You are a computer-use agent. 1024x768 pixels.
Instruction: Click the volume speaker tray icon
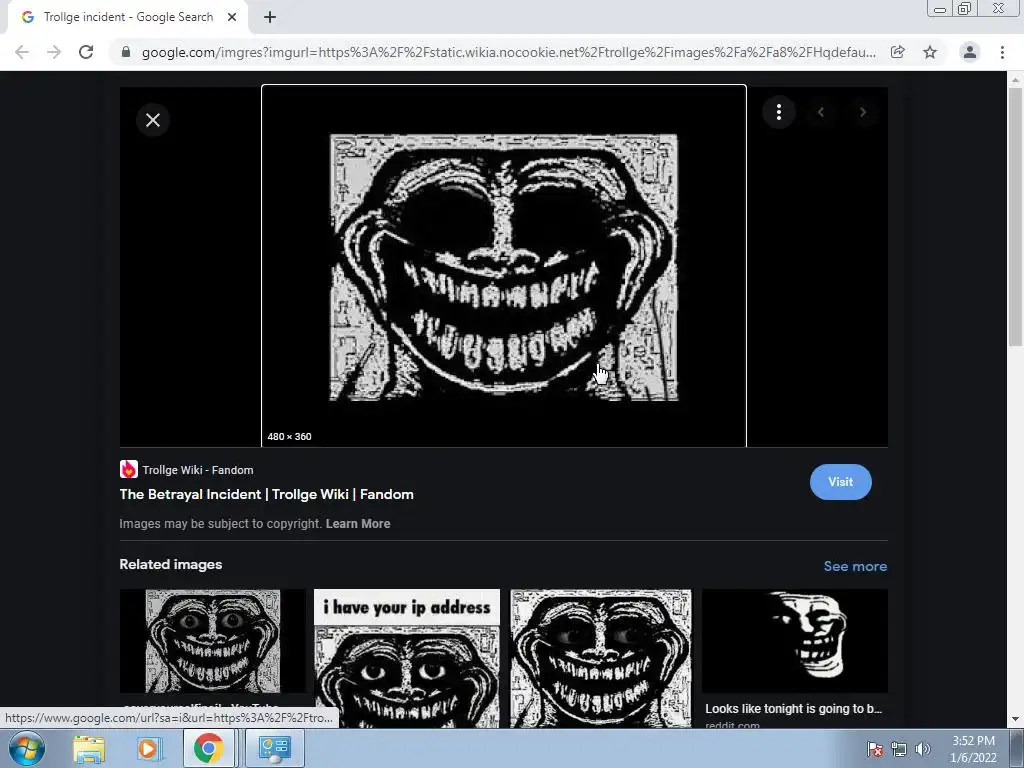[922, 749]
